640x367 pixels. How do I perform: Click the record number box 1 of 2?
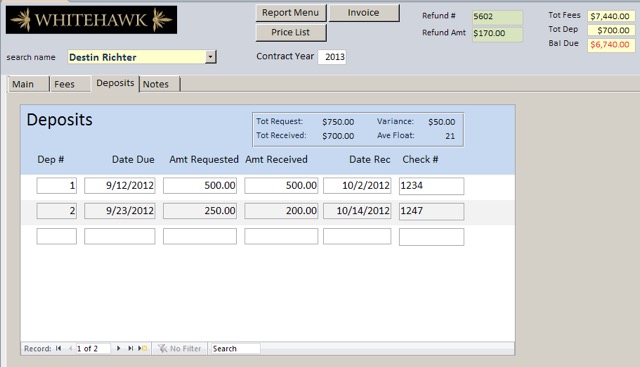coord(93,348)
